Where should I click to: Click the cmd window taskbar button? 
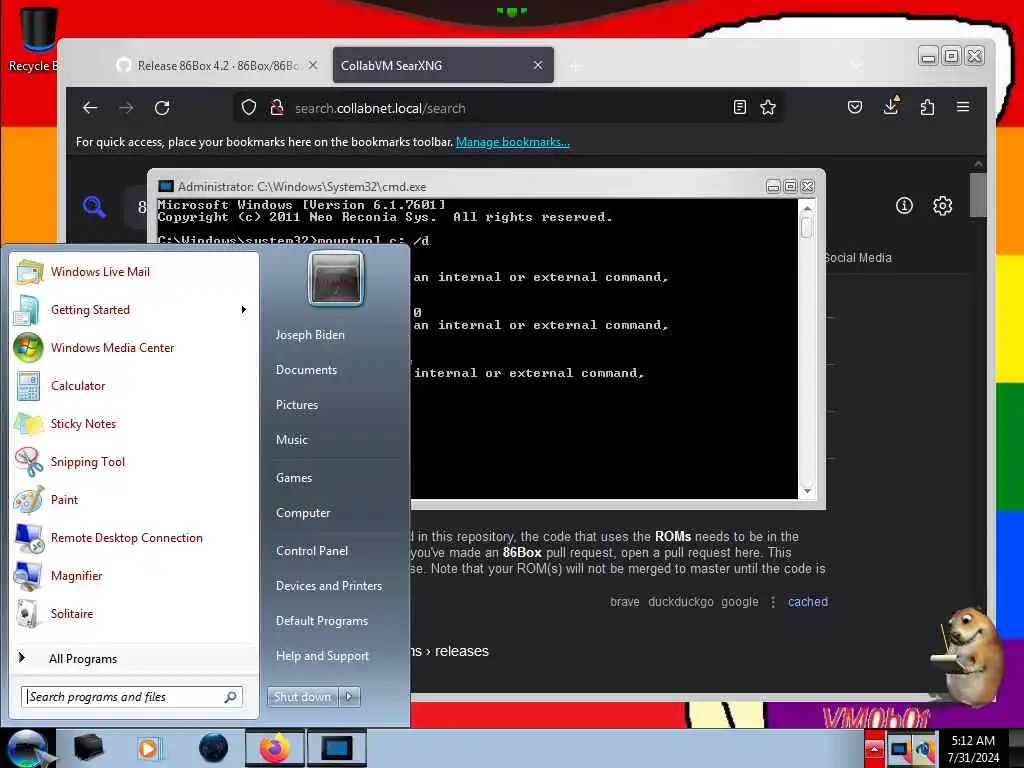(337, 748)
